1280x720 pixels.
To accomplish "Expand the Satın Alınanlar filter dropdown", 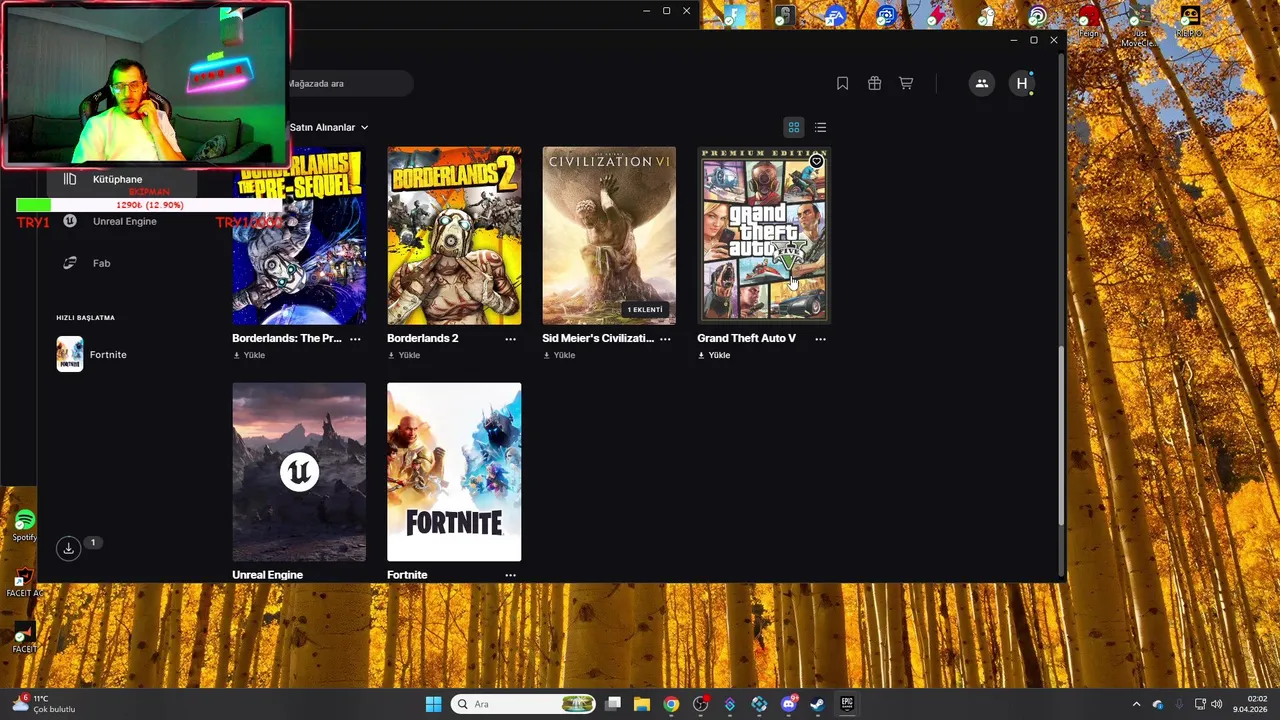I will (329, 127).
